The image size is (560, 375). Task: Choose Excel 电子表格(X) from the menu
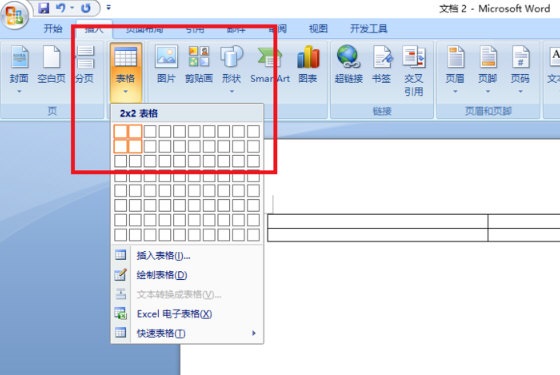click(x=187, y=314)
